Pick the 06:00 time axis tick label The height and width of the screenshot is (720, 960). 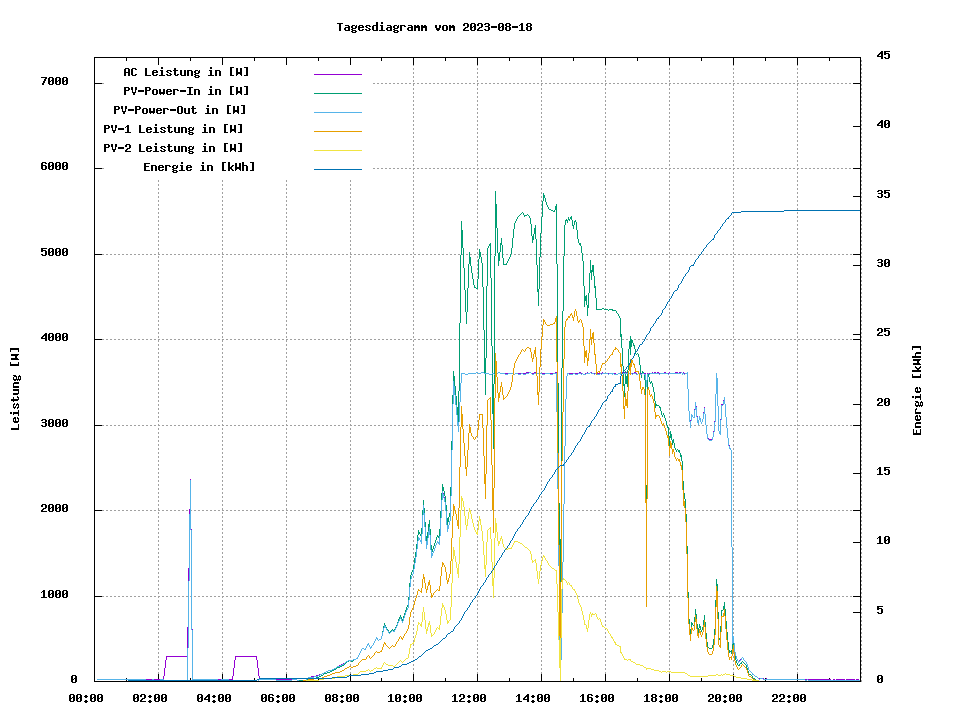277,698
